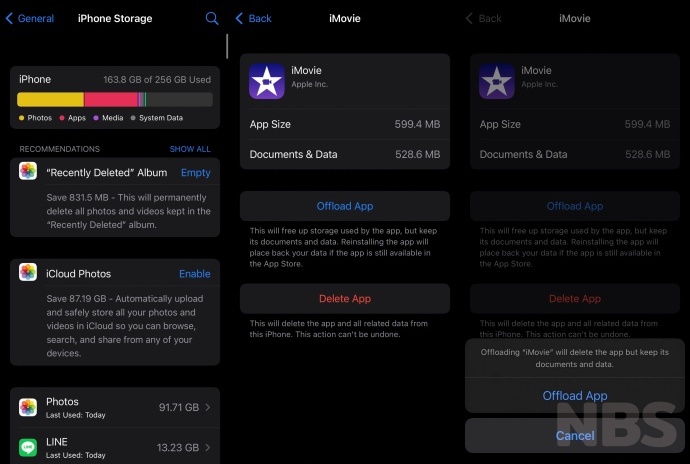Open the LINE 13.23 GB chevron
The width and height of the screenshot is (690, 464).
click(208, 448)
